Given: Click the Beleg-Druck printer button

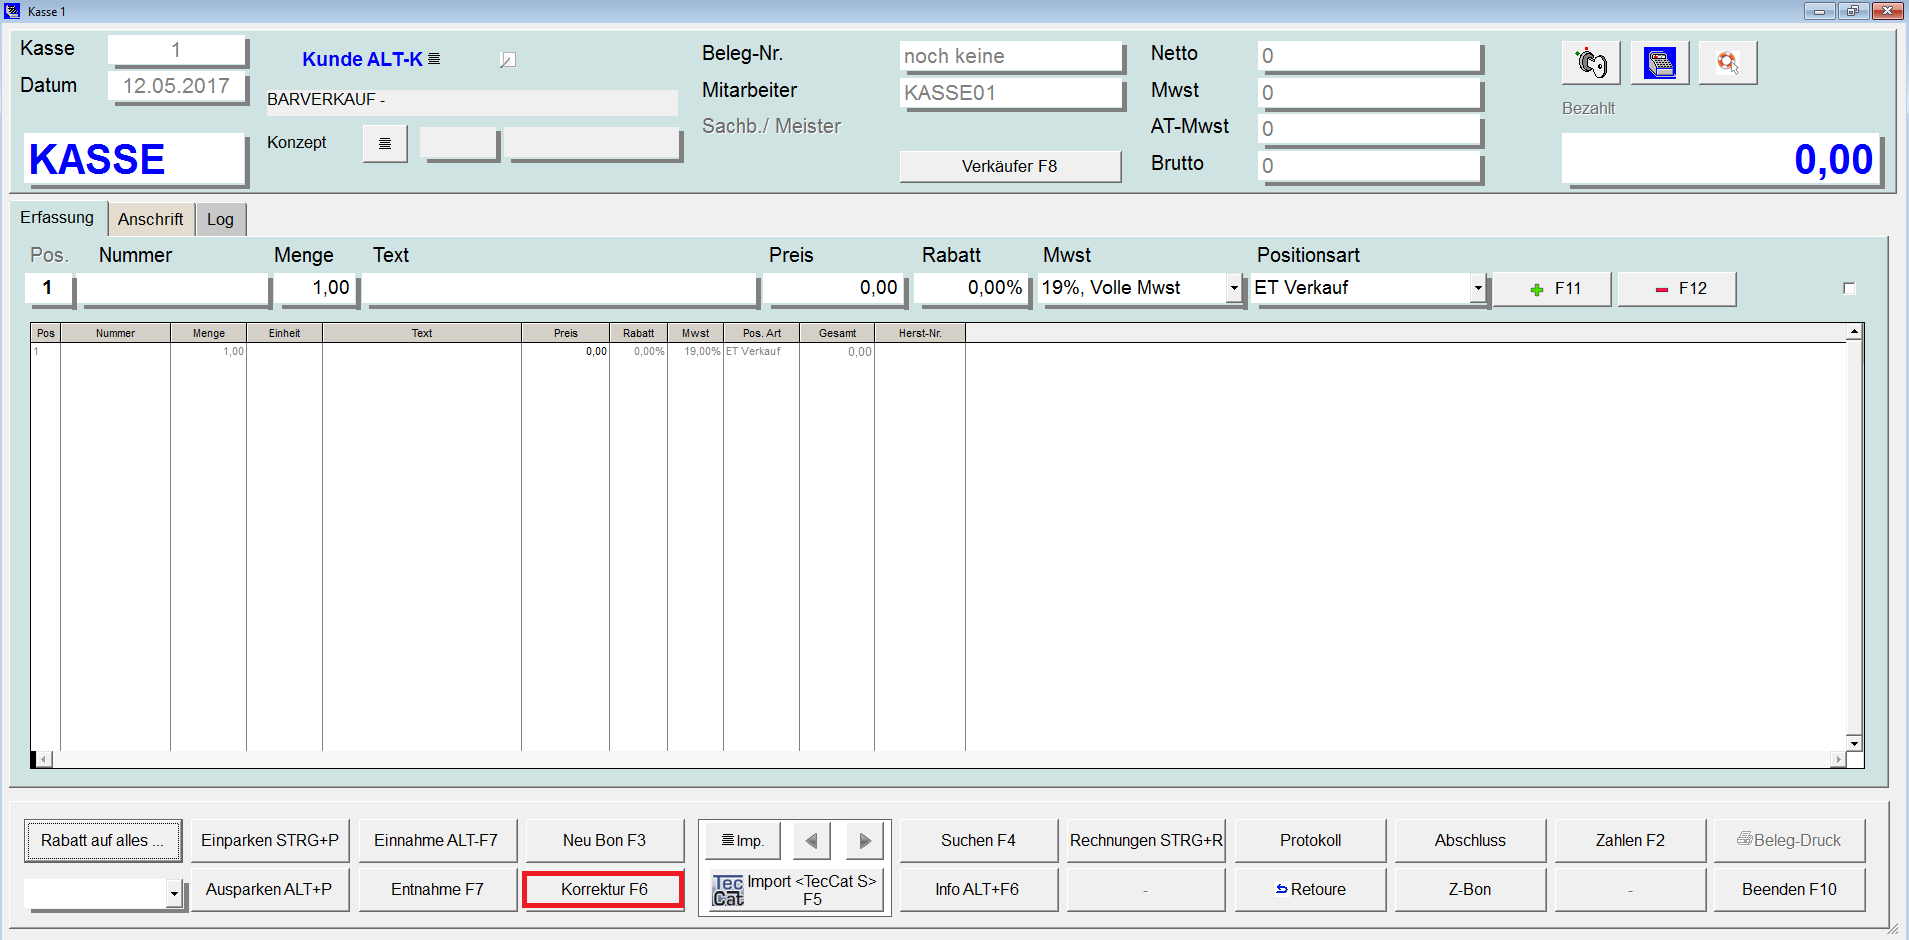Looking at the screenshot, I should point(1789,841).
